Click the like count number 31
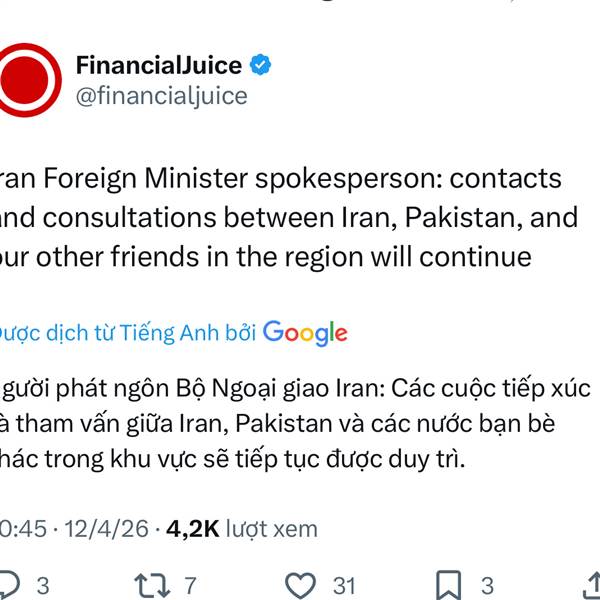This screenshot has width=600, height=600. click(344, 585)
